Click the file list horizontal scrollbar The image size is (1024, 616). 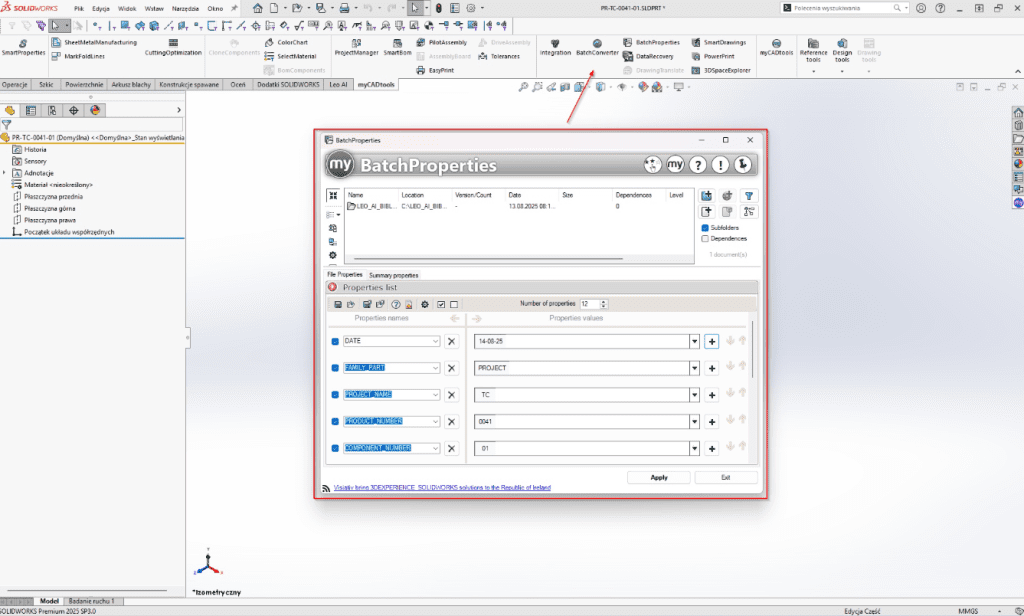pyautogui.click(x=488, y=259)
